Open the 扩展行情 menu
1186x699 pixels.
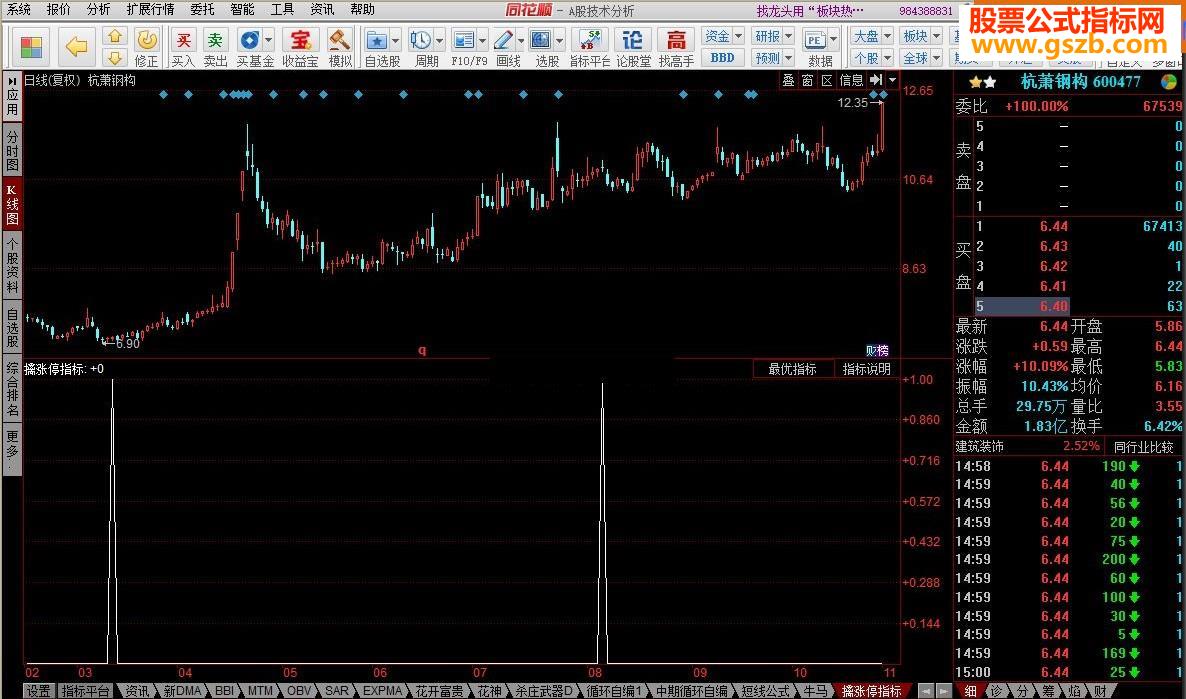pos(150,10)
